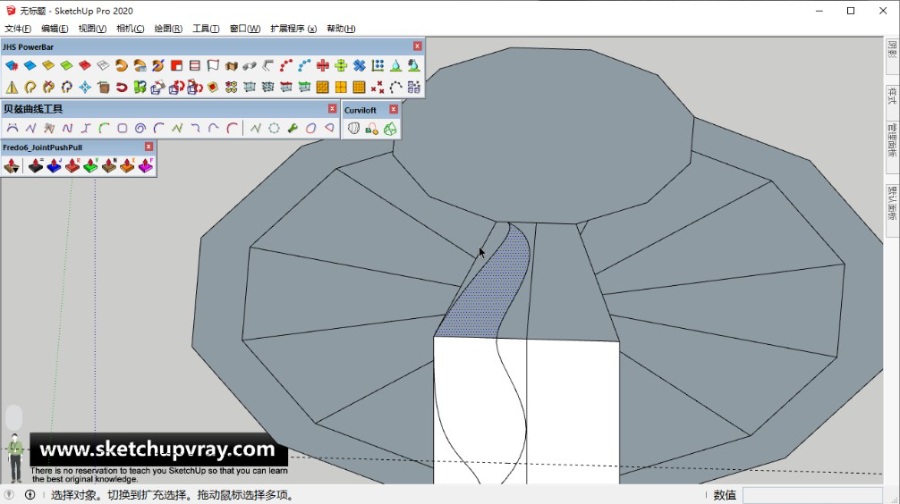
Task: Click the white grid face icon in JHS PowerBar
Action: coord(103,65)
